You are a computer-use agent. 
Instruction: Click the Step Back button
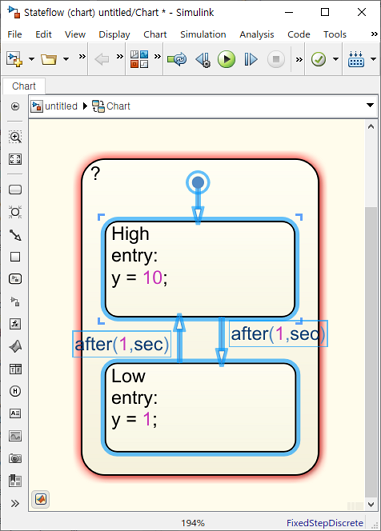[203, 60]
